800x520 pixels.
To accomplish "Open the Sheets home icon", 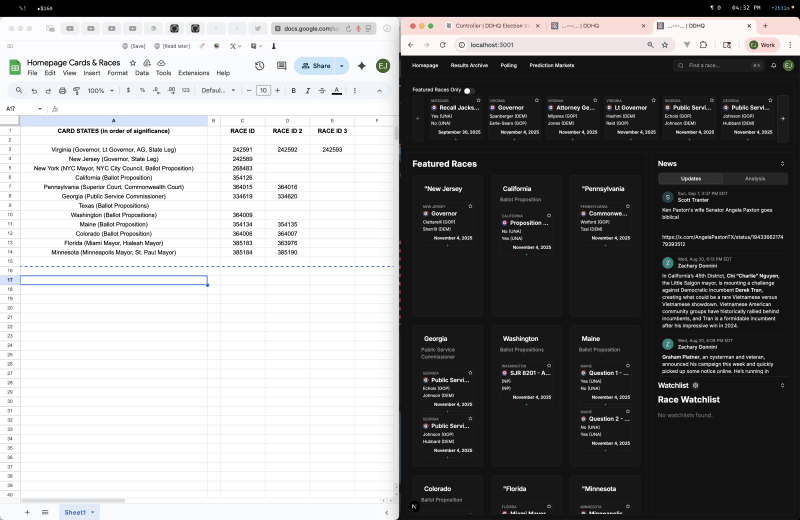I will click(15, 67).
